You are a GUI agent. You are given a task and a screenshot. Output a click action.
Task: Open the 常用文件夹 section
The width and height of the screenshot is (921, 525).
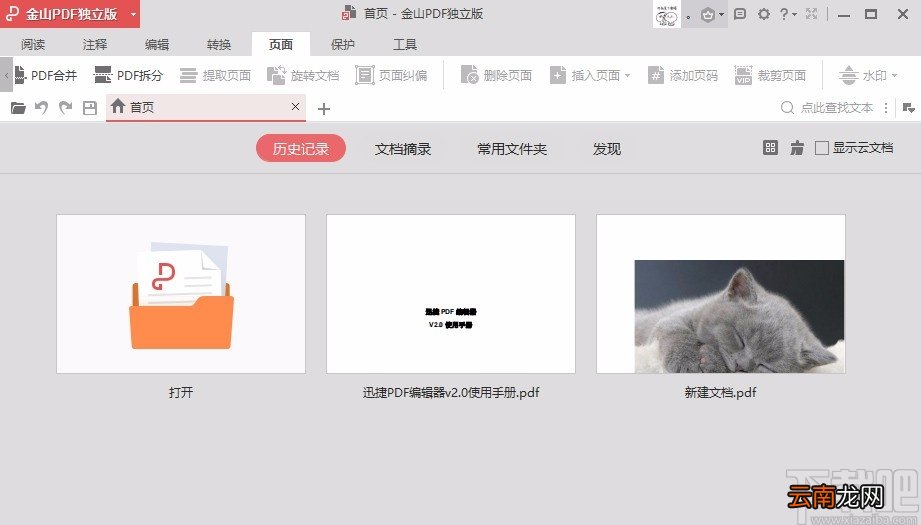(512, 149)
